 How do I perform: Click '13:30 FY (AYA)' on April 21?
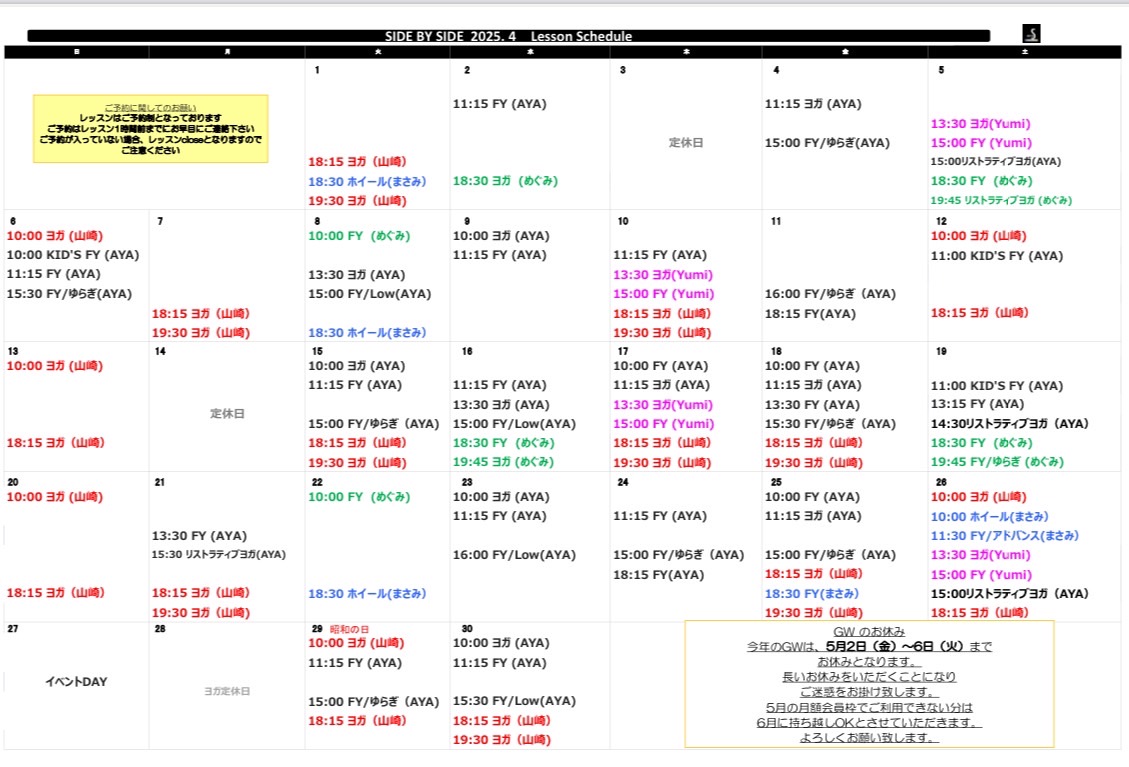coord(199,536)
